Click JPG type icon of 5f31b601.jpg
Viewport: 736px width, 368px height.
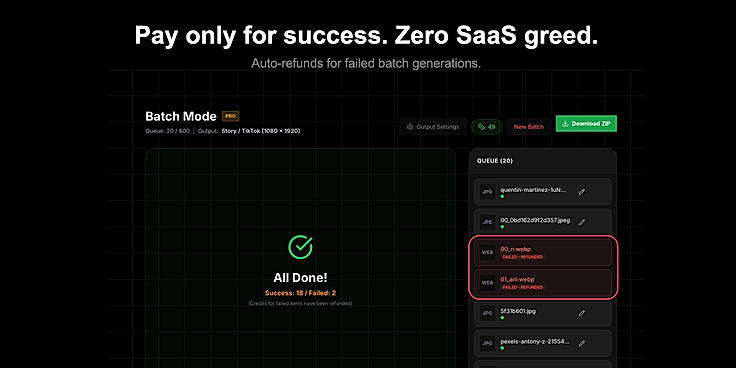pyautogui.click(x=488, y=313)
